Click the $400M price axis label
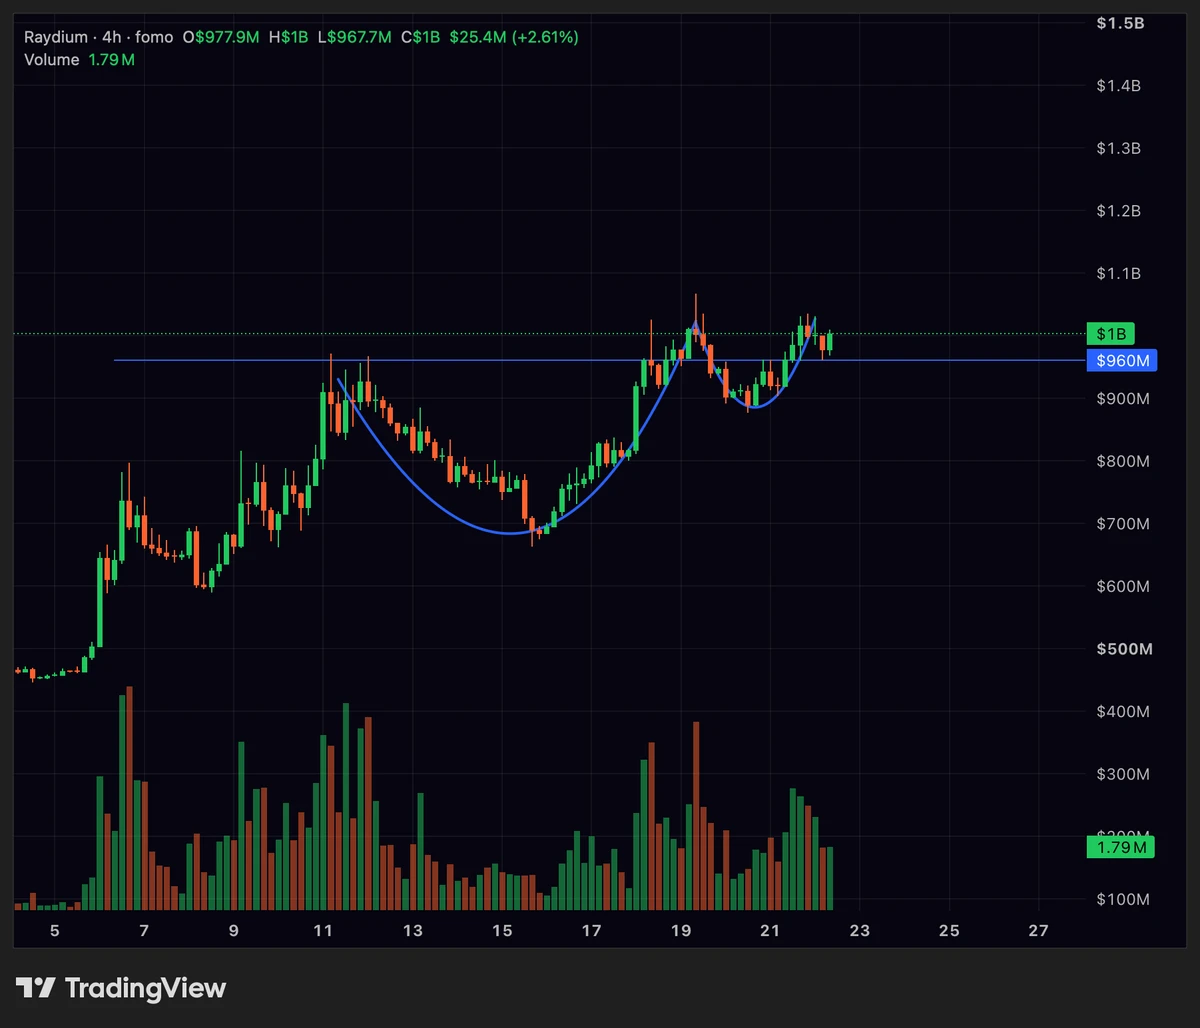 point(1122,712)
